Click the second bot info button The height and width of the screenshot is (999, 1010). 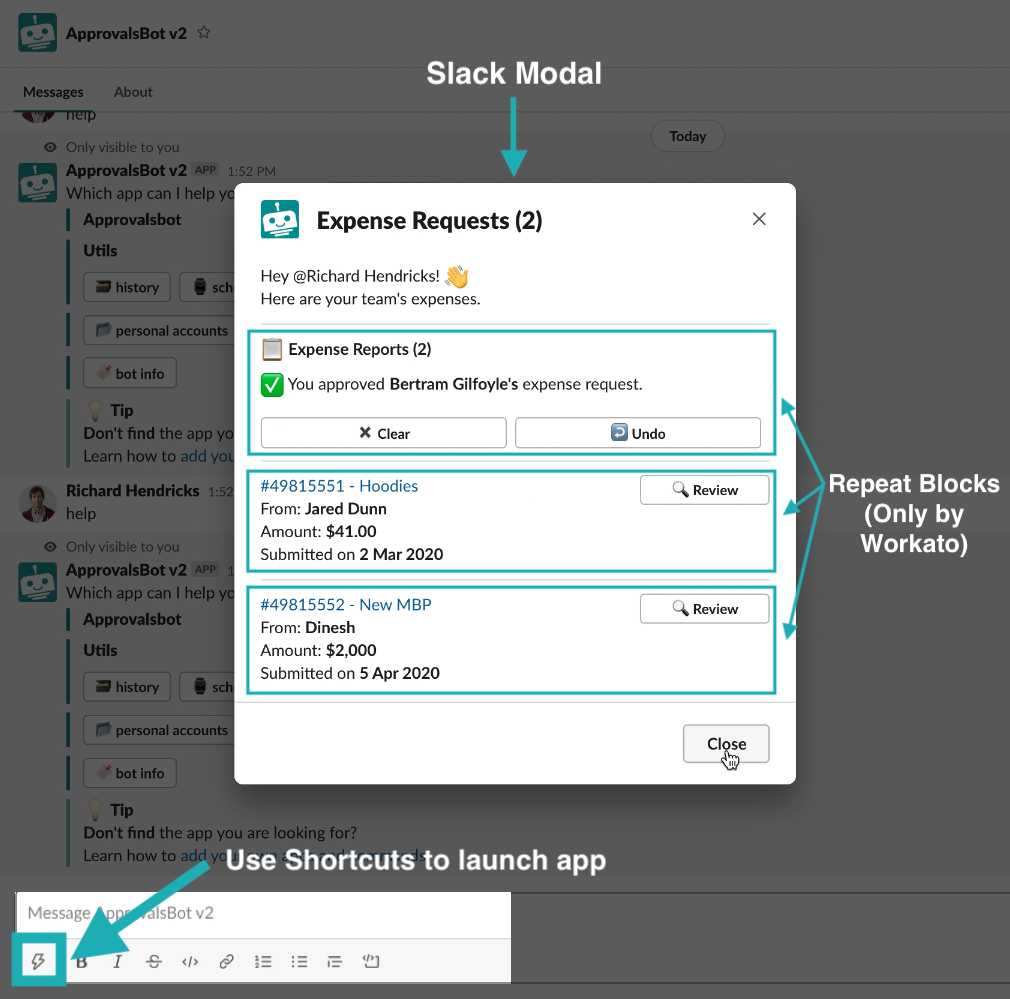pos(130,773)
